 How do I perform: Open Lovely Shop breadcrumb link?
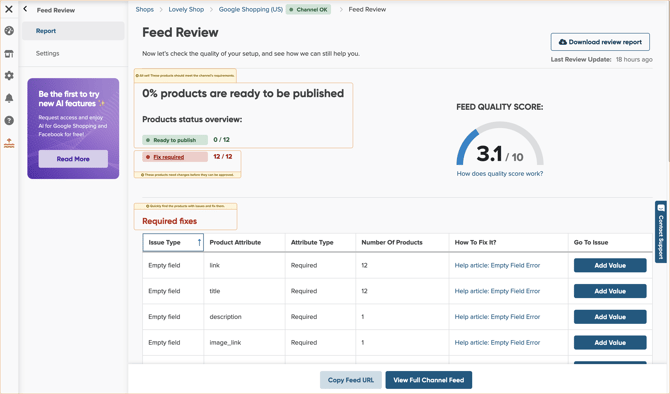click(186, 9)
